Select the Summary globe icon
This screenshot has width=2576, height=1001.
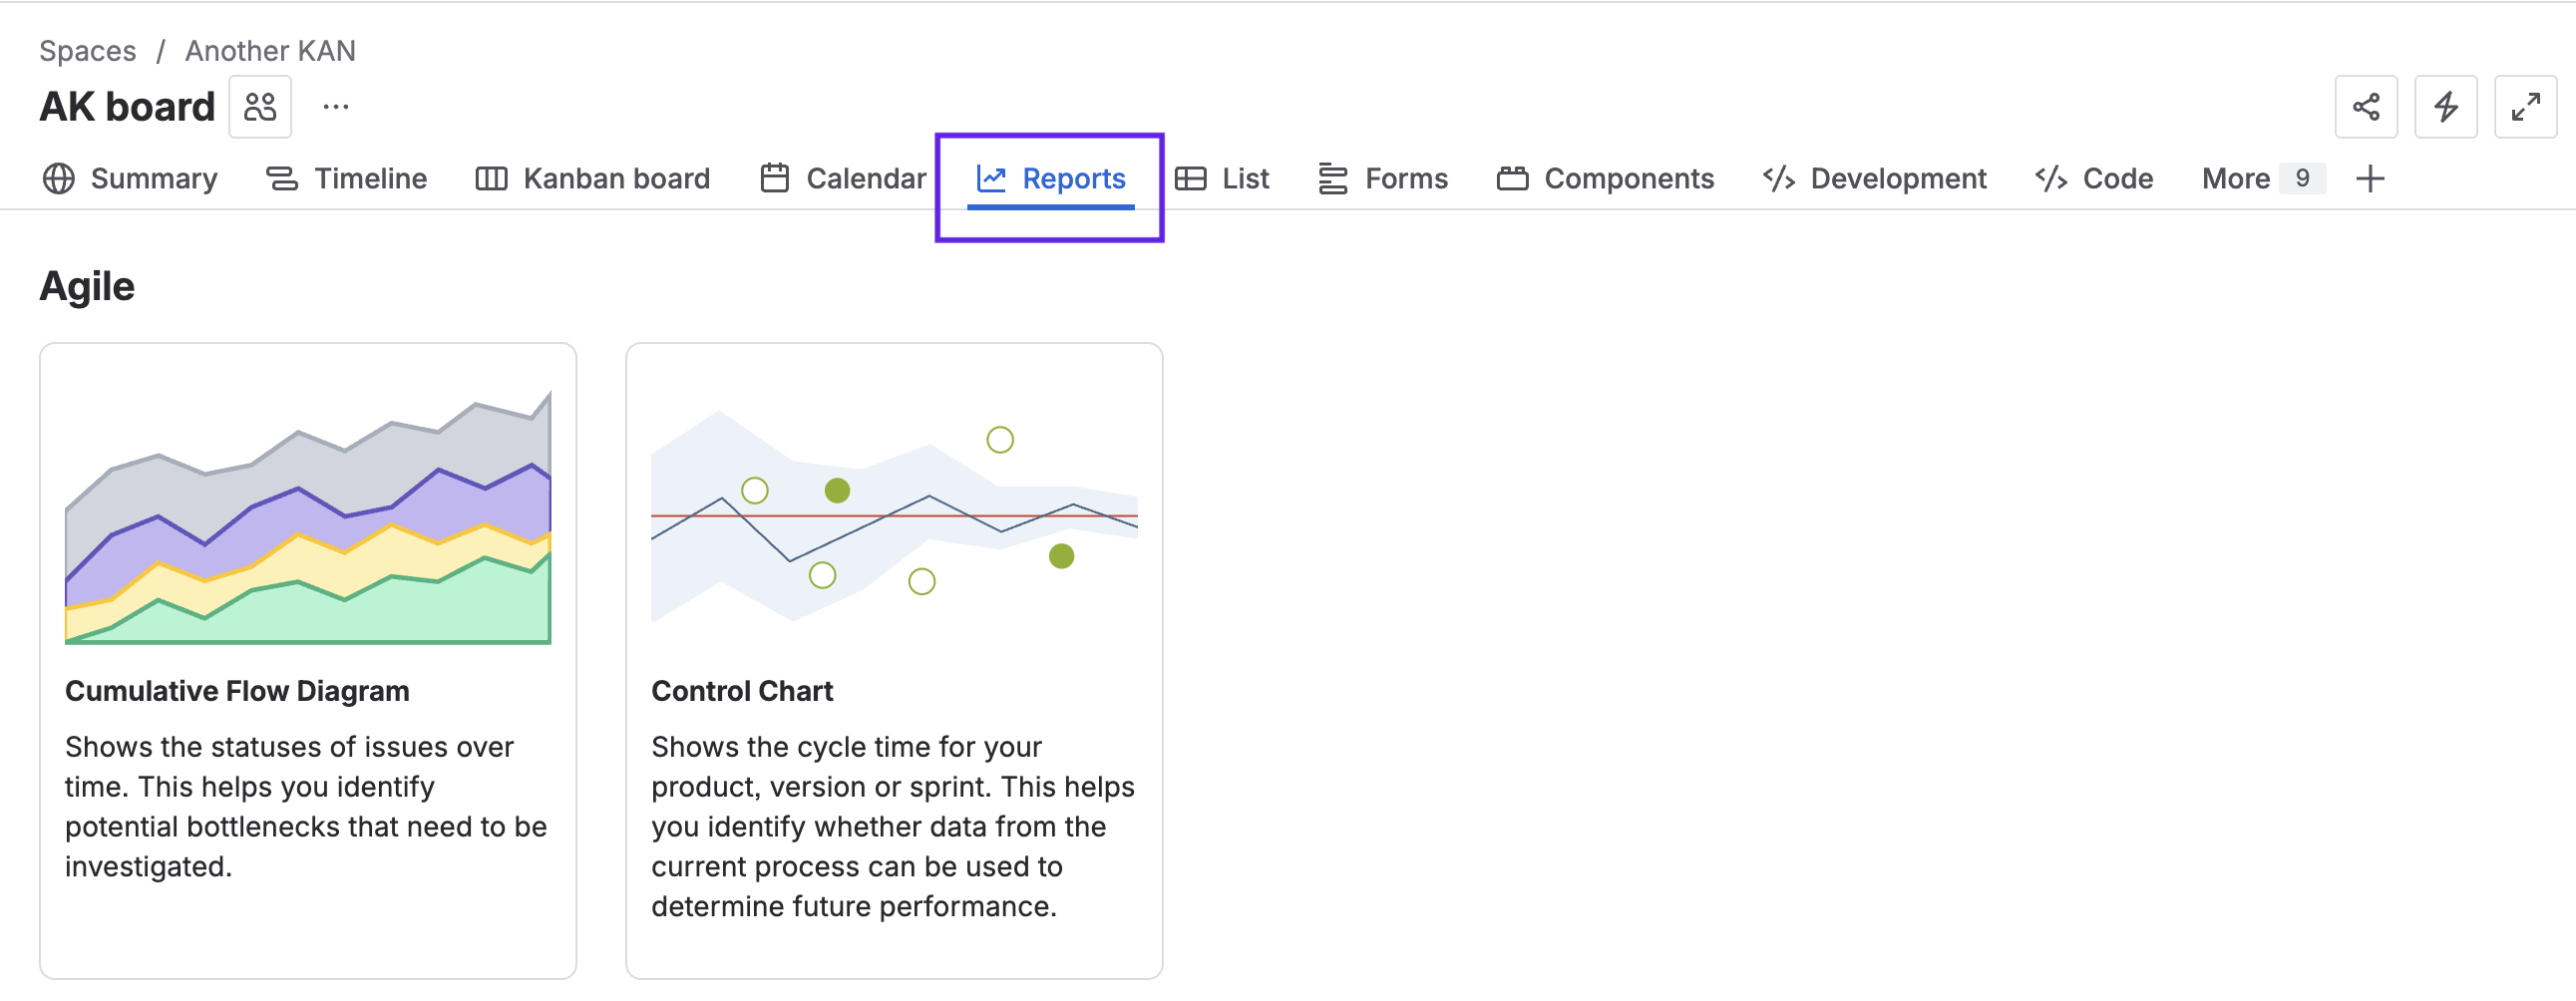57,179
